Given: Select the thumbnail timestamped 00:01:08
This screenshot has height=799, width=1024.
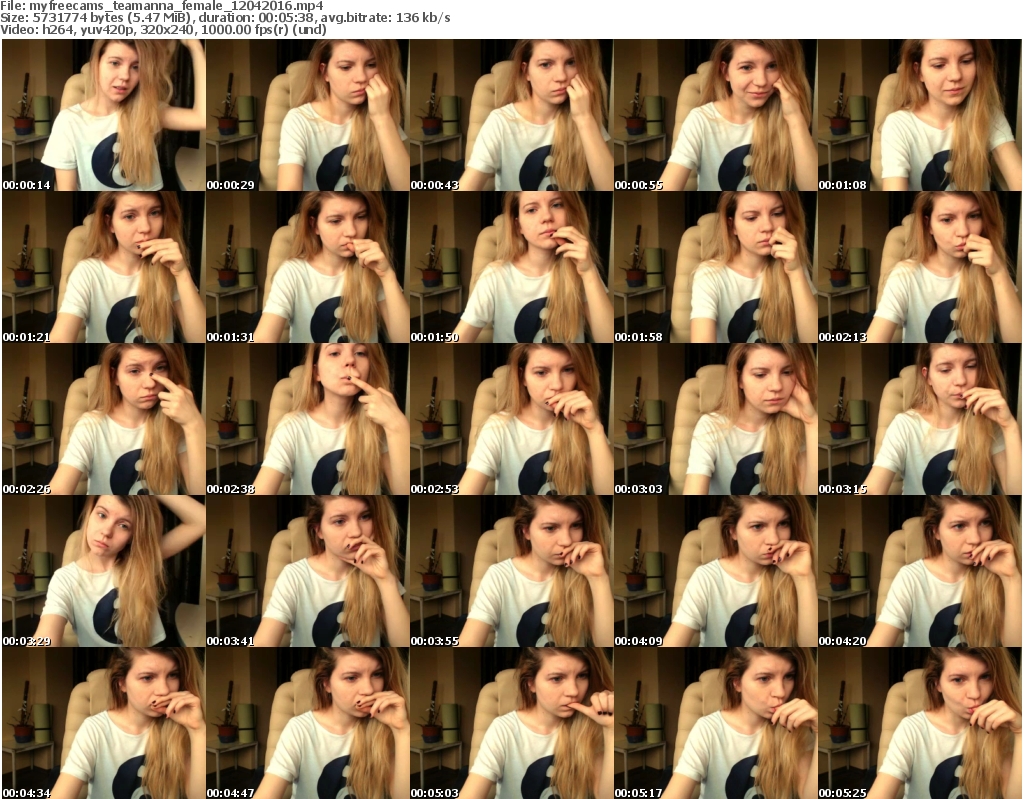Looking at the screenshot, I should click(920, 115).
